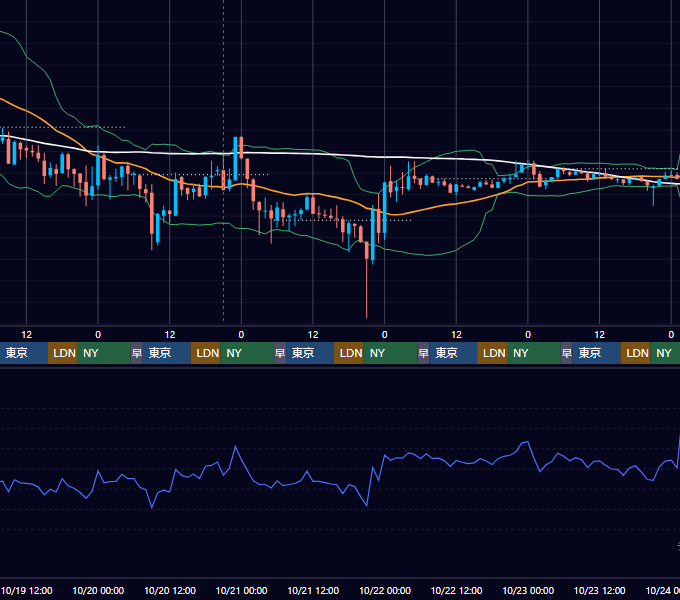Click the oscillator peak near 10/21 00:00
680x600 pixels.
click(235, 447)
